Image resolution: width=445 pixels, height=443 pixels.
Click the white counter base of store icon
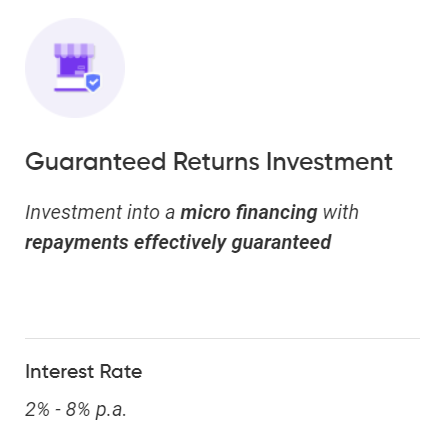tap(71, 84)
